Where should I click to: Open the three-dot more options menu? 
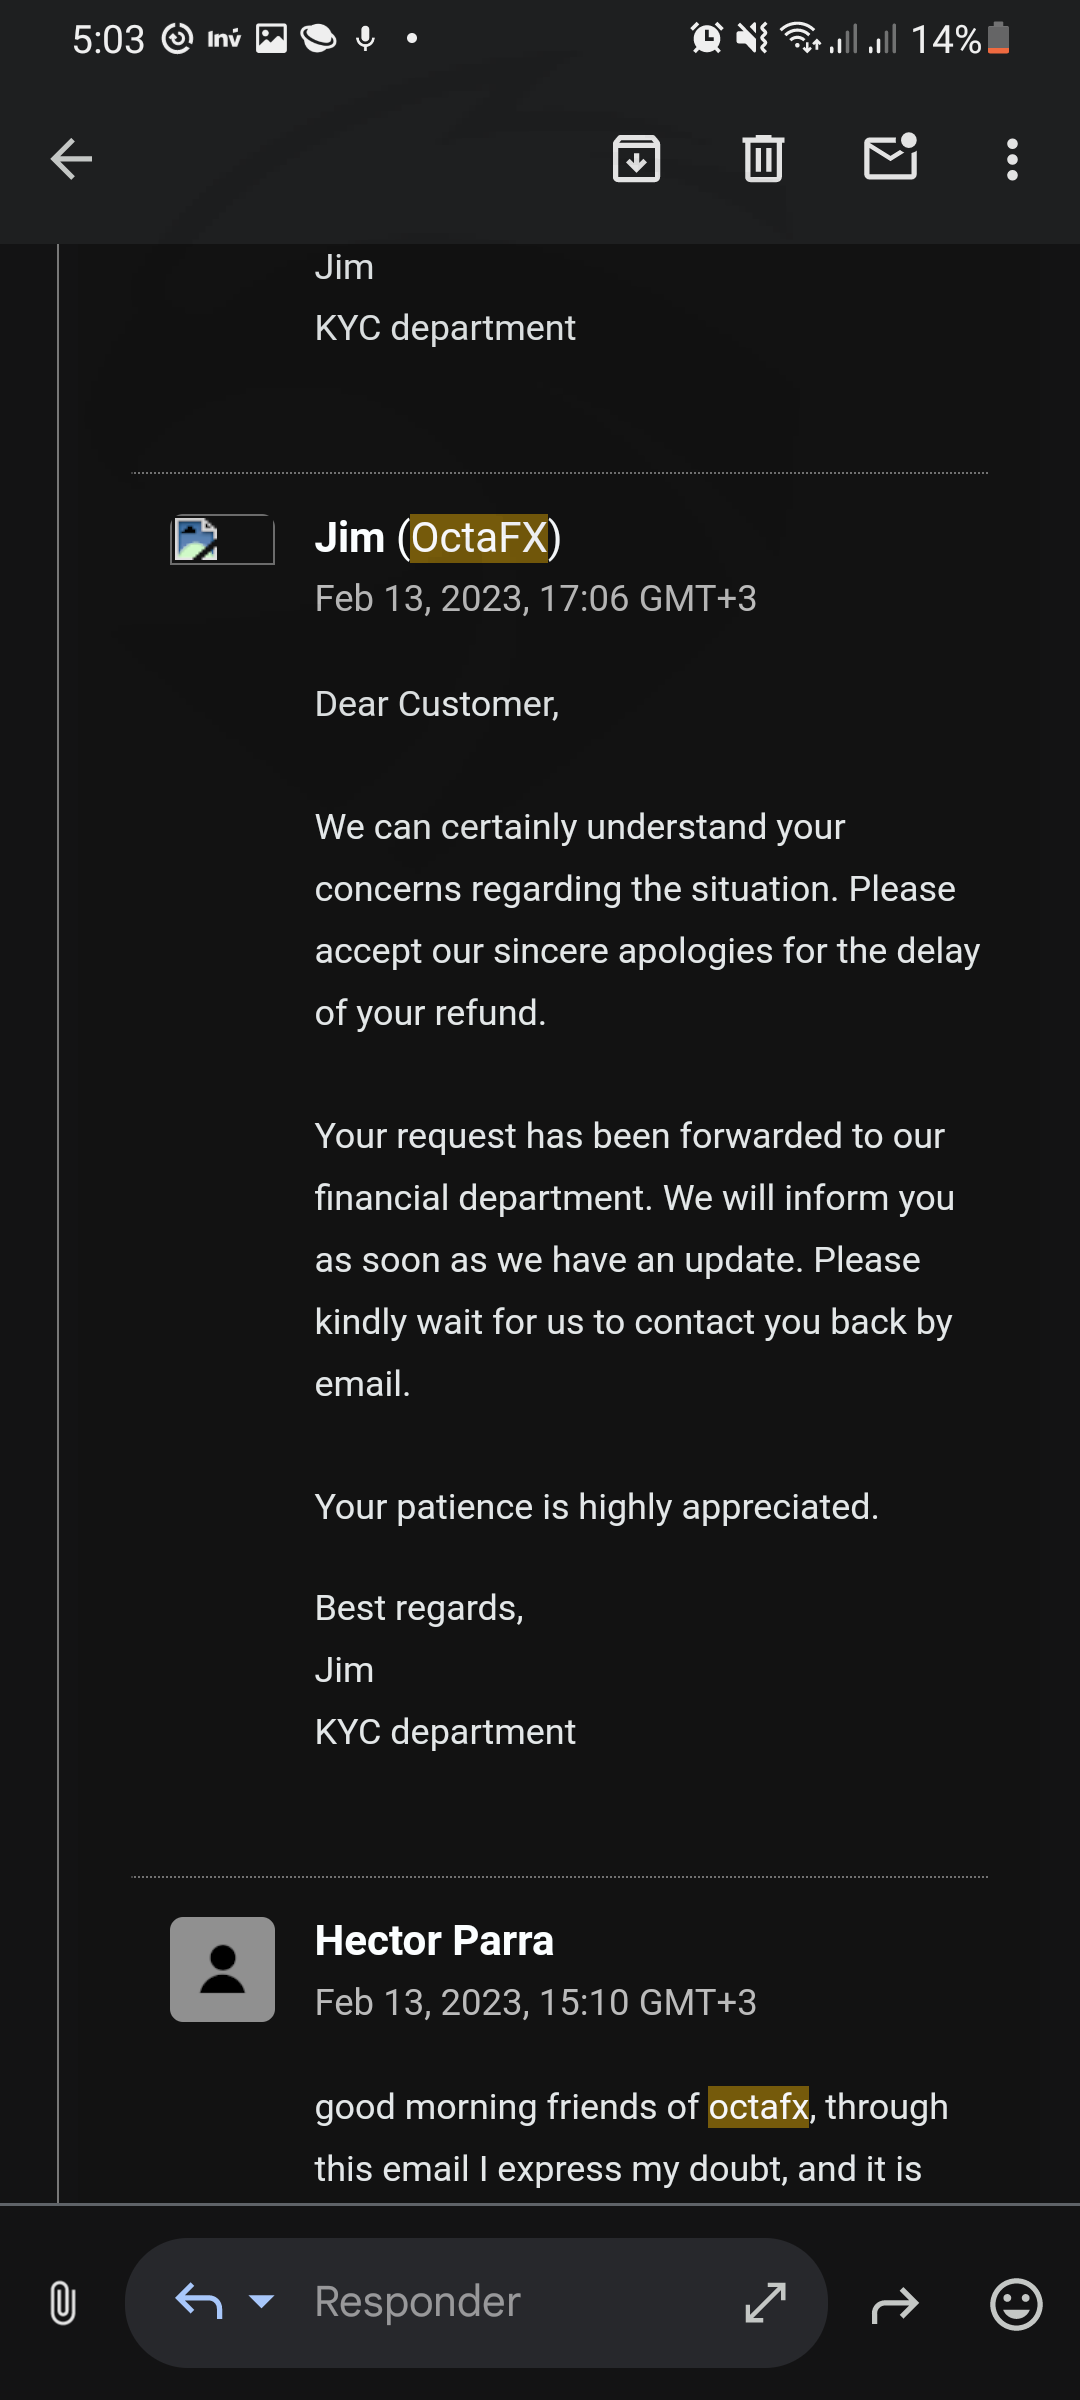coord(1012,159)
